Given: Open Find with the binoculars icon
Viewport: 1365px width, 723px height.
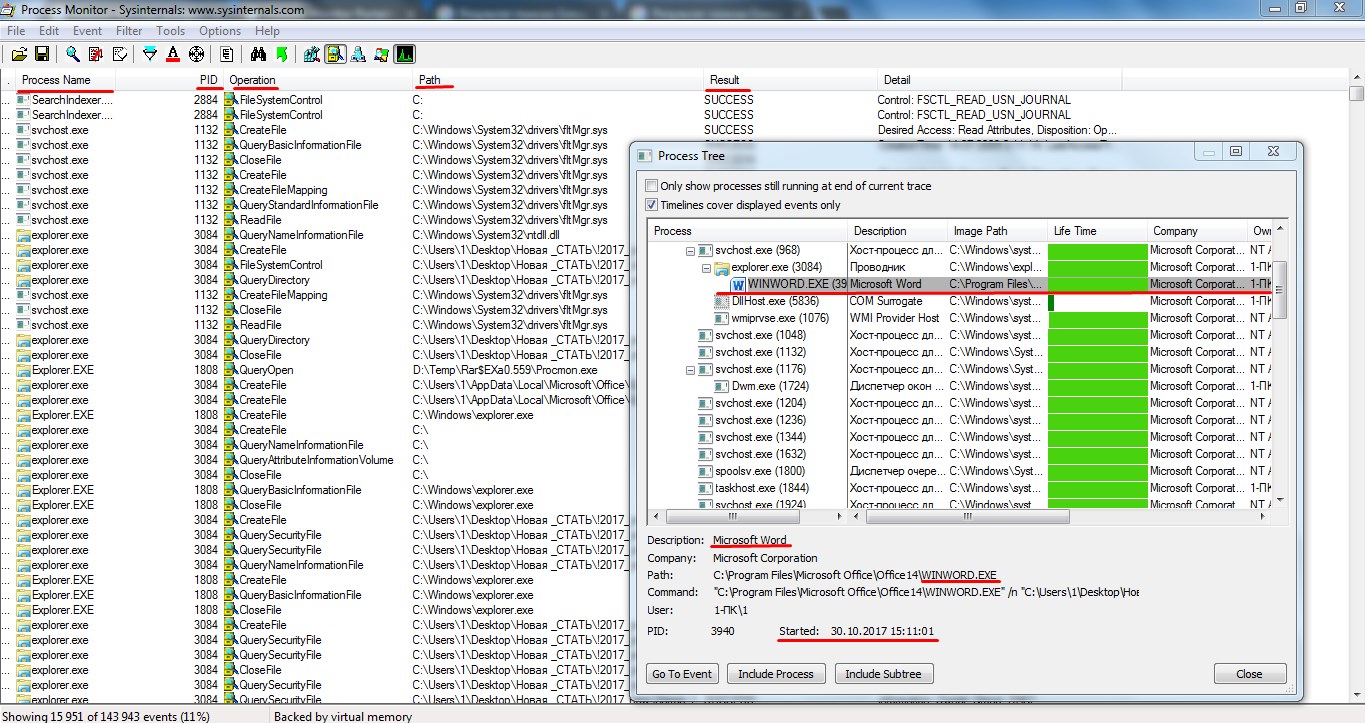Looking at the screenshot, I should [x=258, y=53].
